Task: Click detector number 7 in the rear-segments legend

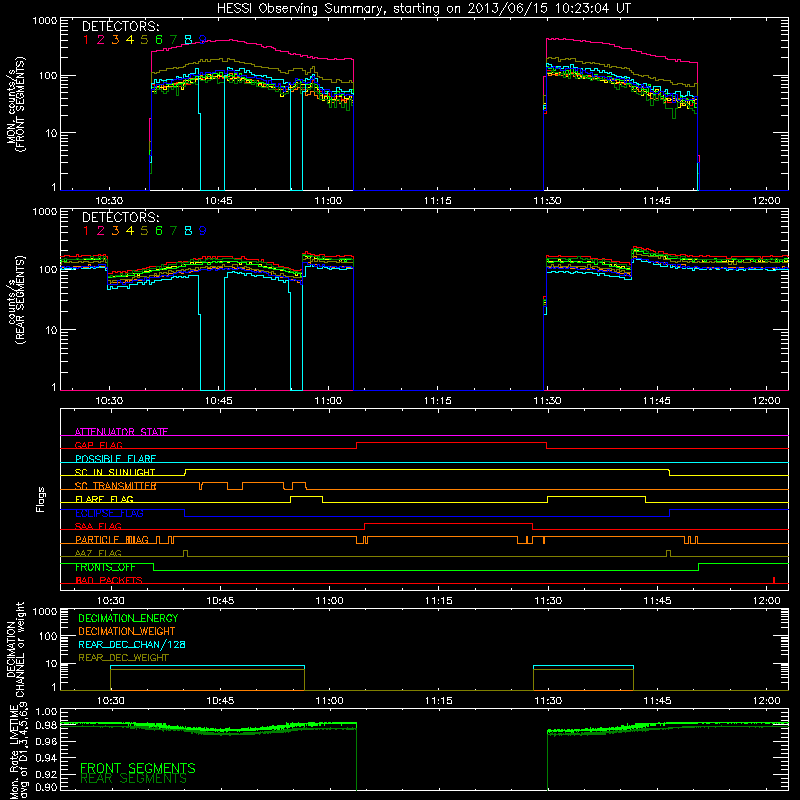Action: [173, 231]
